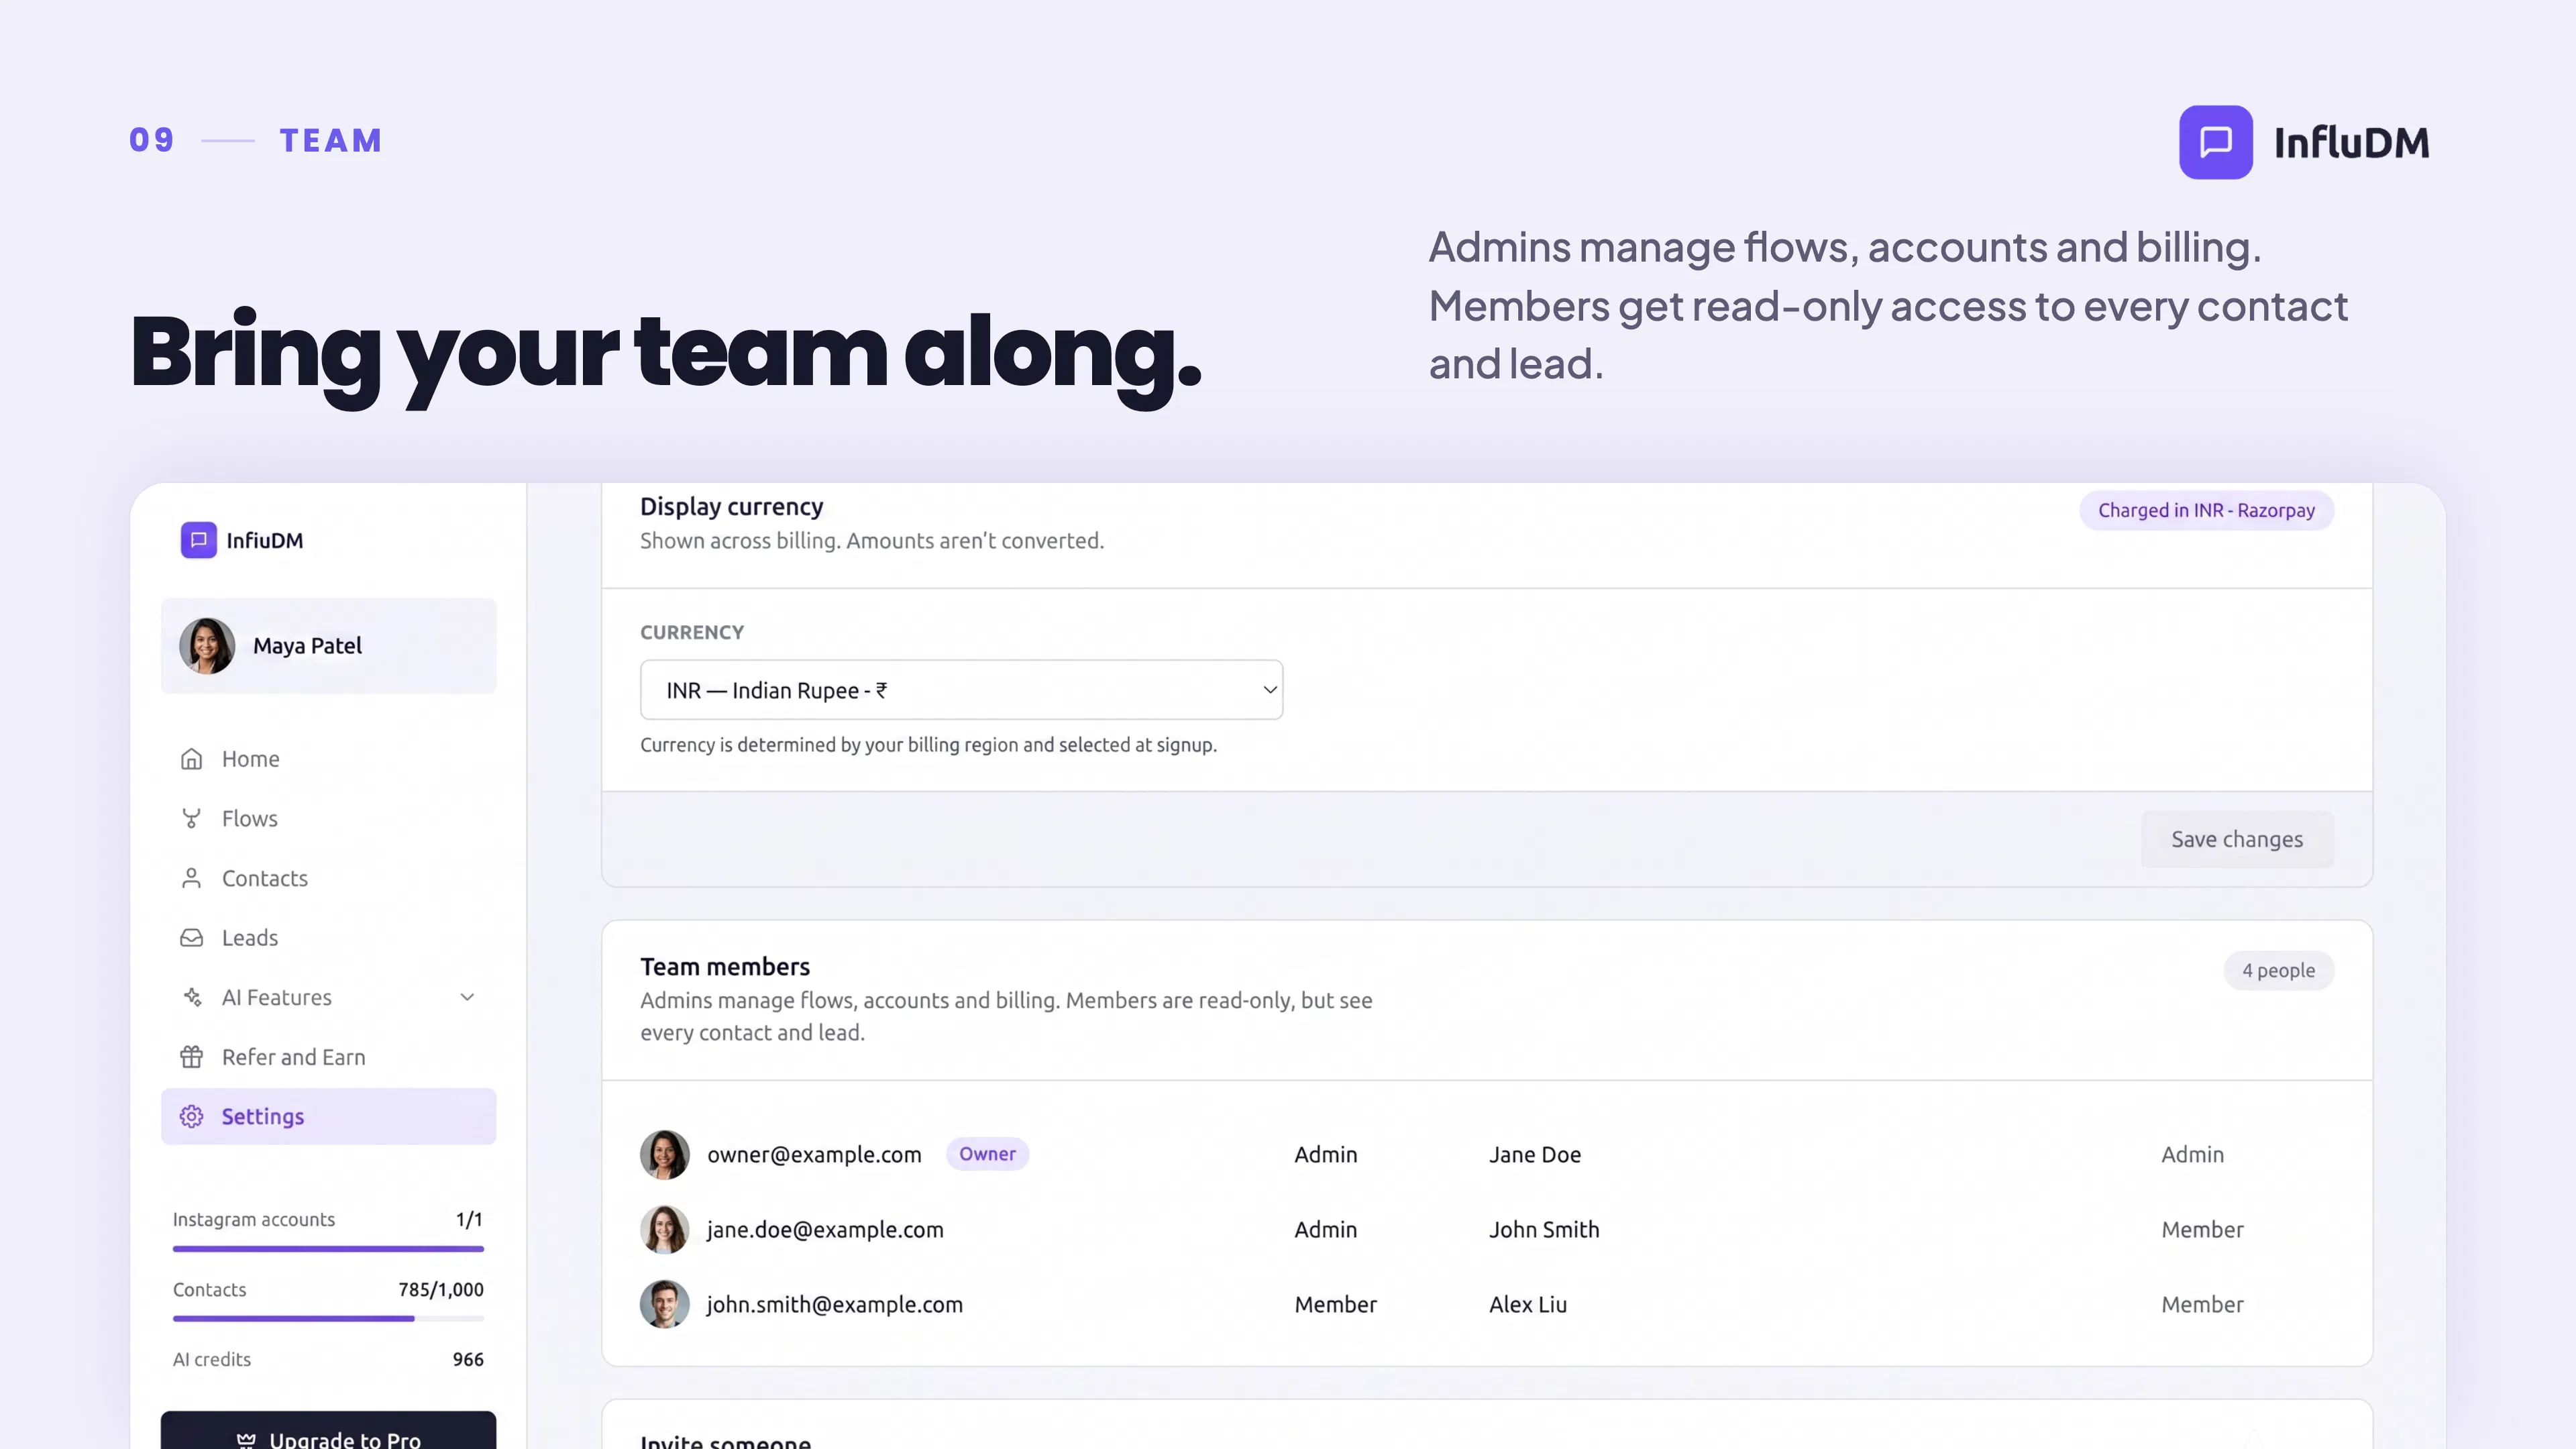Click the AI Features sparkle icon
The image size is (2576, 1449).
[x=191, y=997]
